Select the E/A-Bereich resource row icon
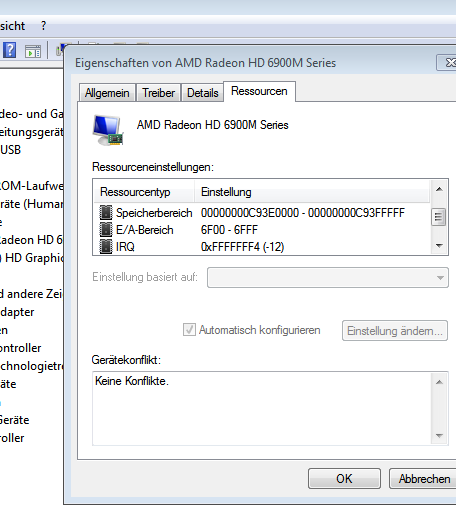Viewport: 456px width, 509px height. [106, 230]
